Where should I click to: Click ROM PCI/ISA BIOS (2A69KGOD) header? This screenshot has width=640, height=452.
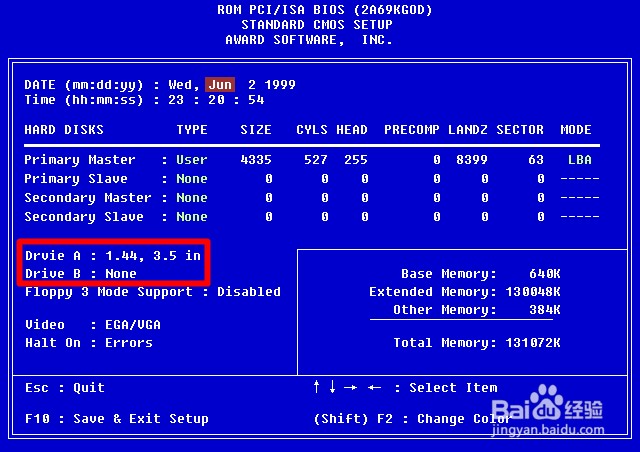[x=324, y=9]
